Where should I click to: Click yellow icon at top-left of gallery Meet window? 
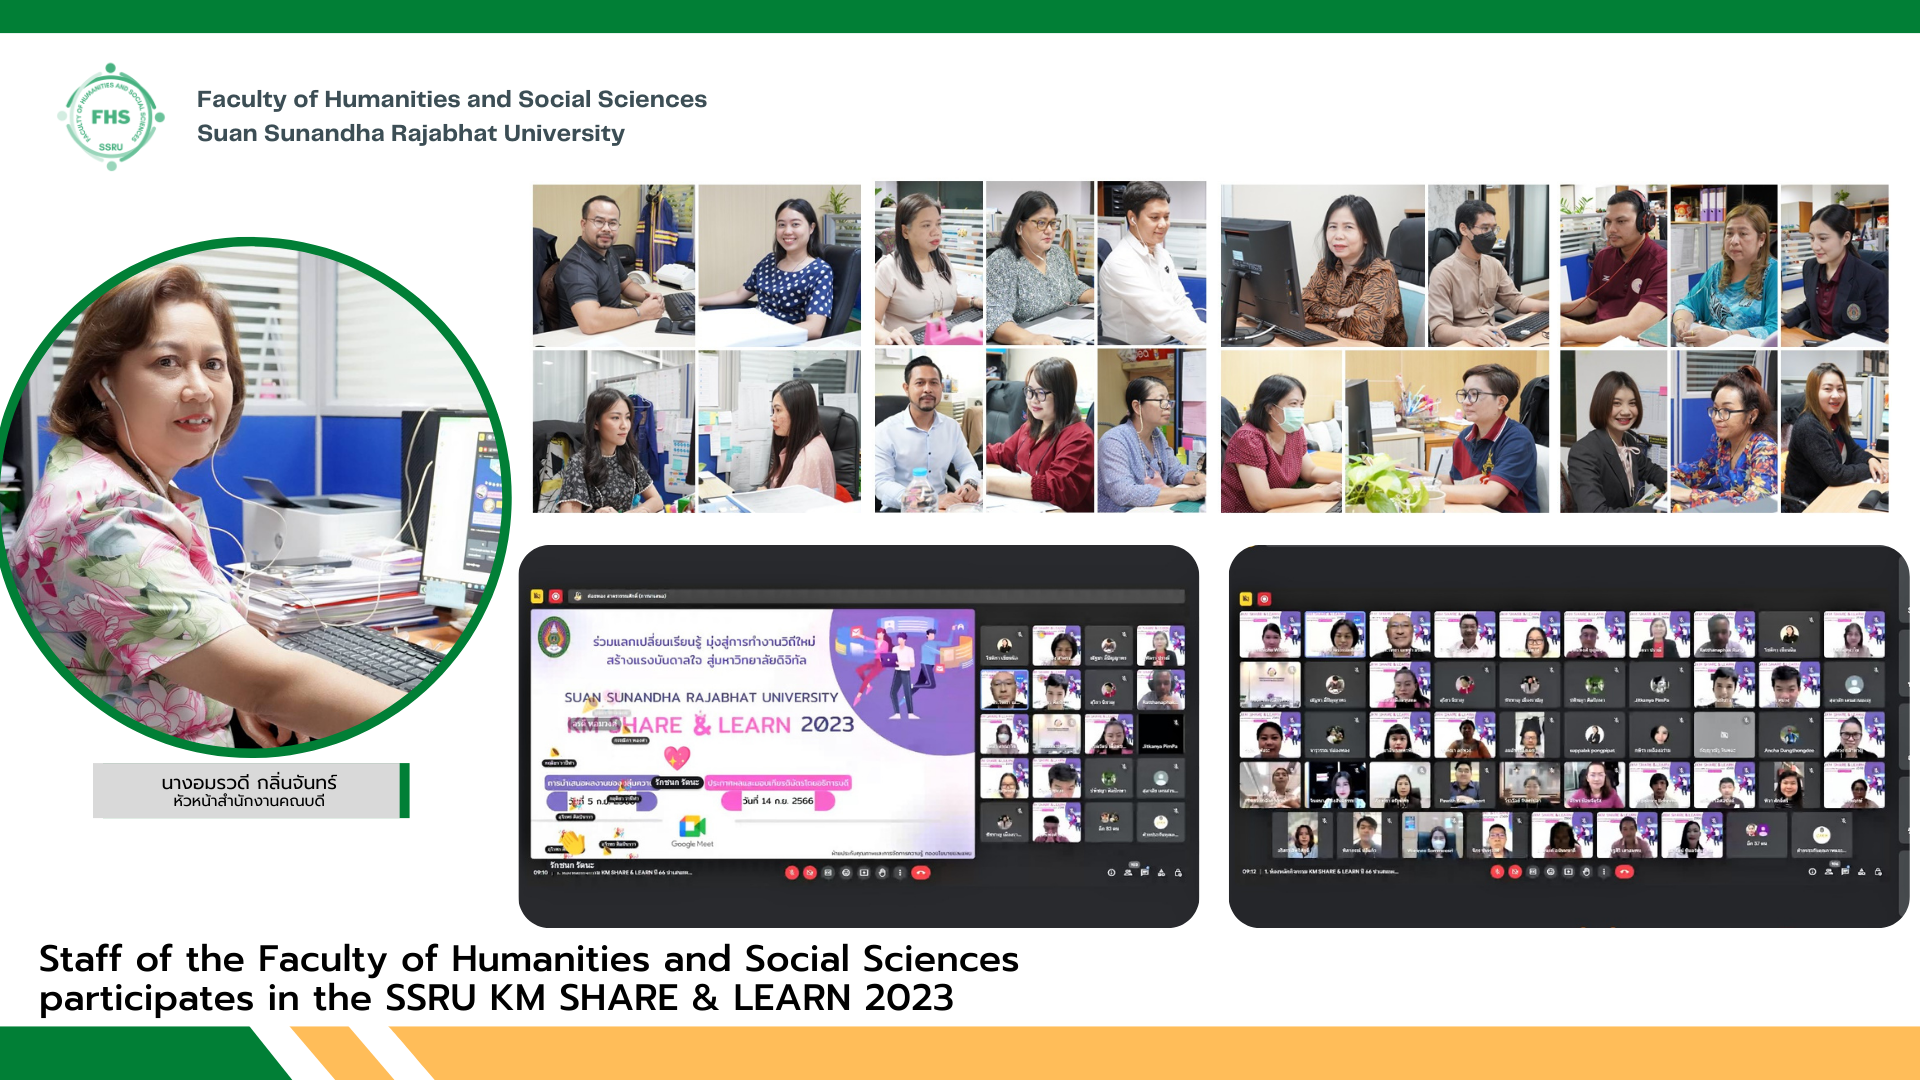(1246, 598)
